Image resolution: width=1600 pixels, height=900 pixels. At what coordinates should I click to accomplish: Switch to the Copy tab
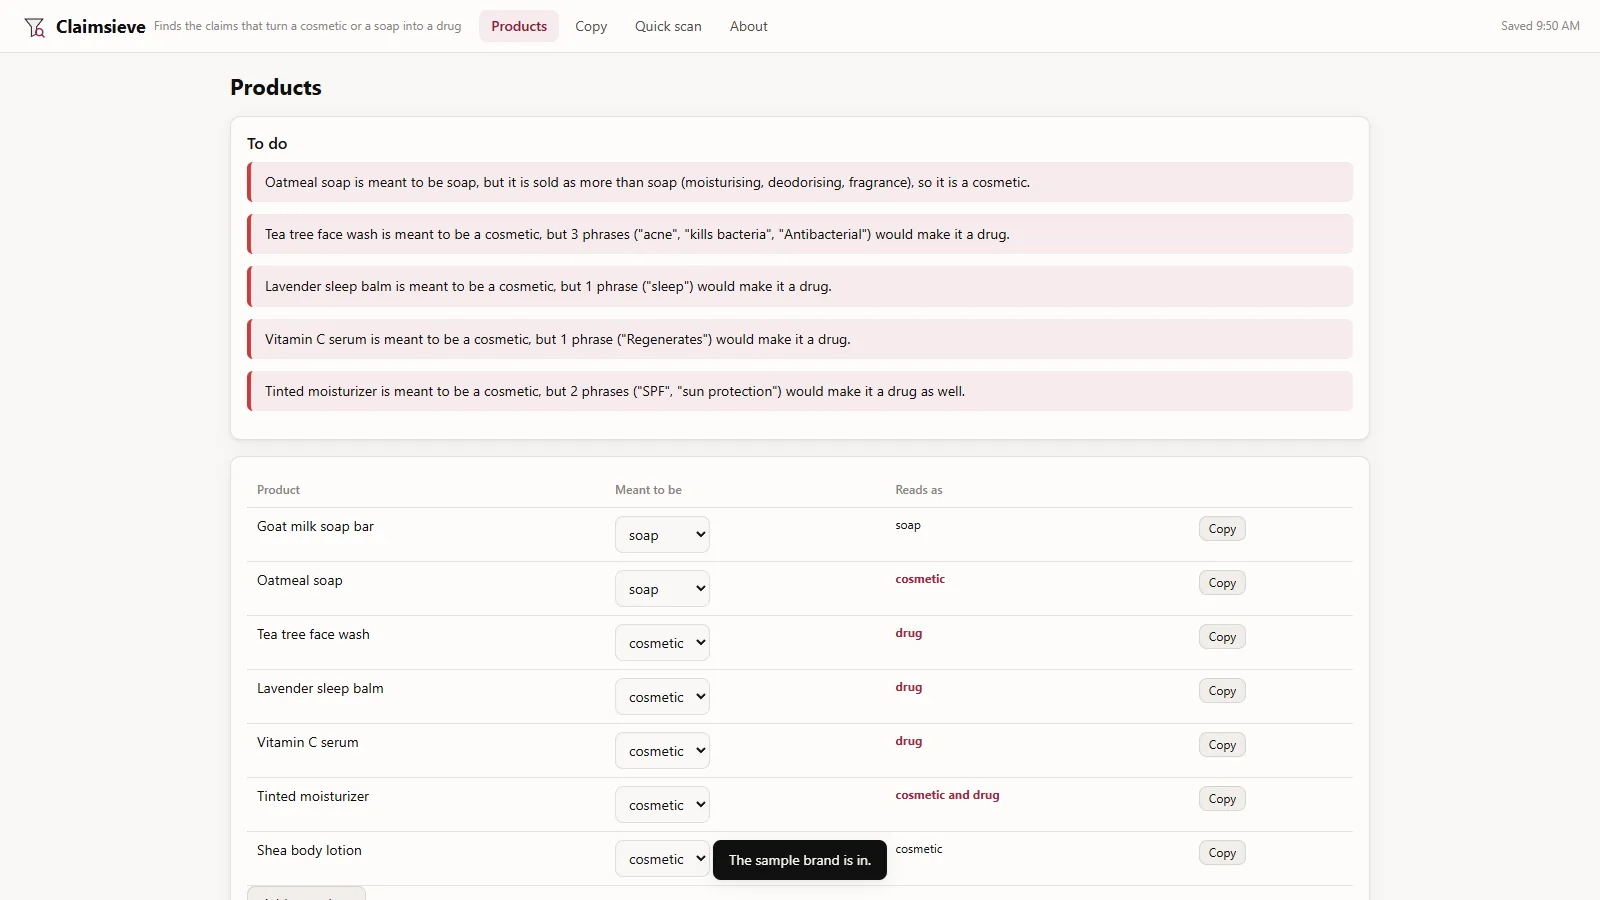click(x=591, y=26)
